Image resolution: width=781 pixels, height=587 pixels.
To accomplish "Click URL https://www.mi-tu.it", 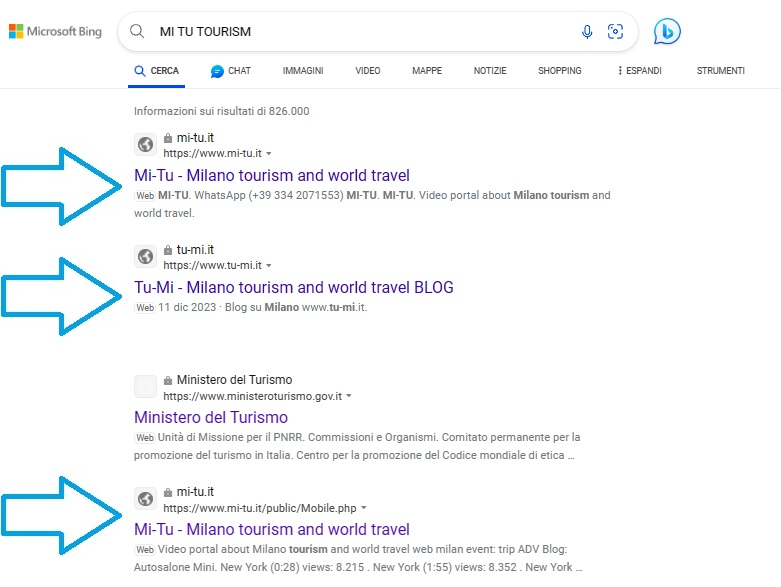I will [x=212, y=153].
